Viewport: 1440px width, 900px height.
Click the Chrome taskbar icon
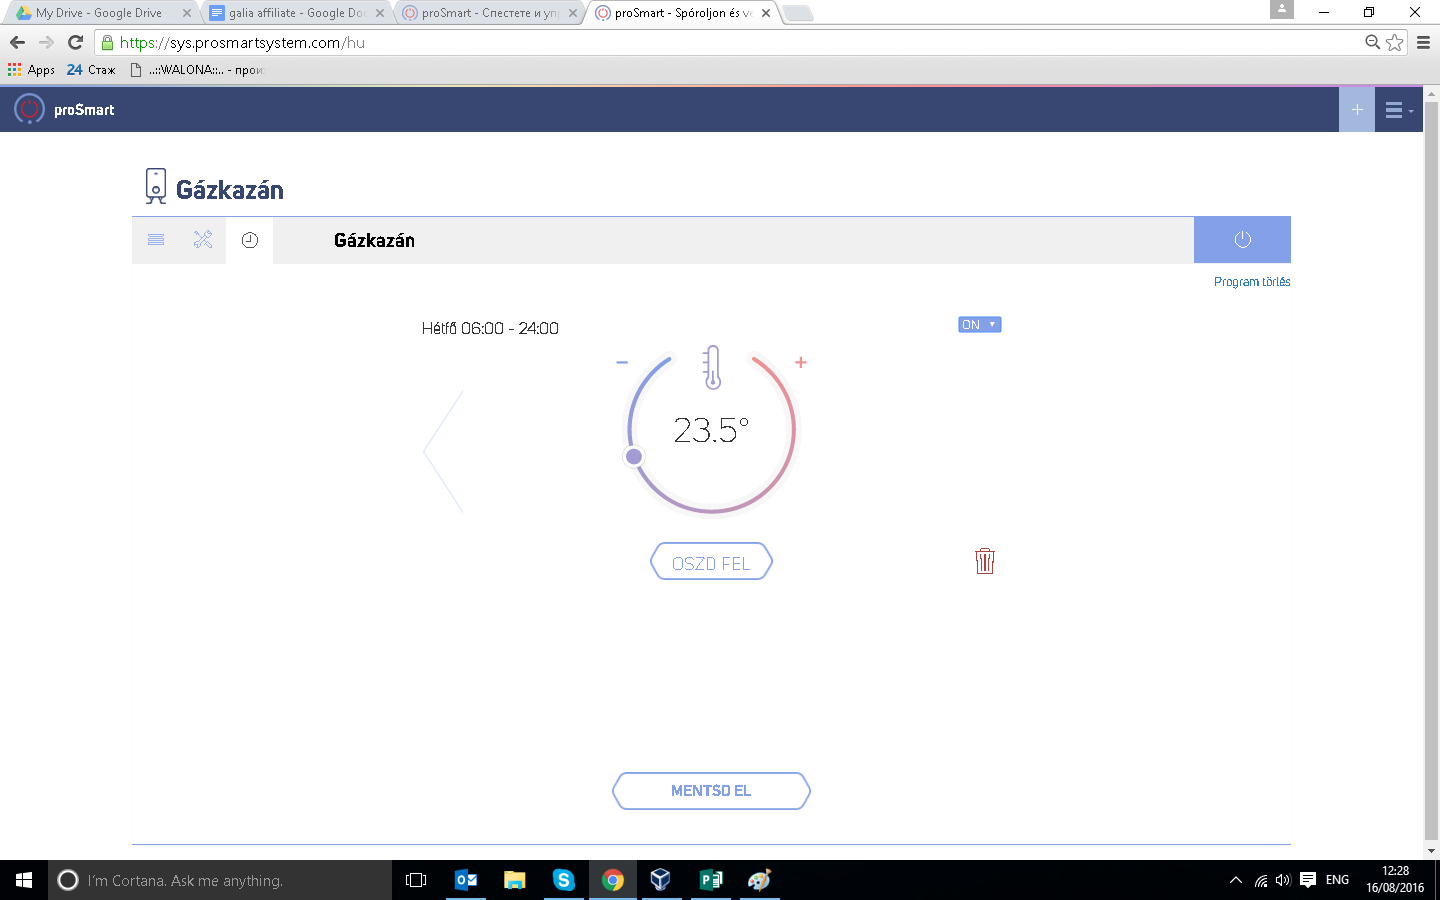pyautogui.click(x=612, y=880)
